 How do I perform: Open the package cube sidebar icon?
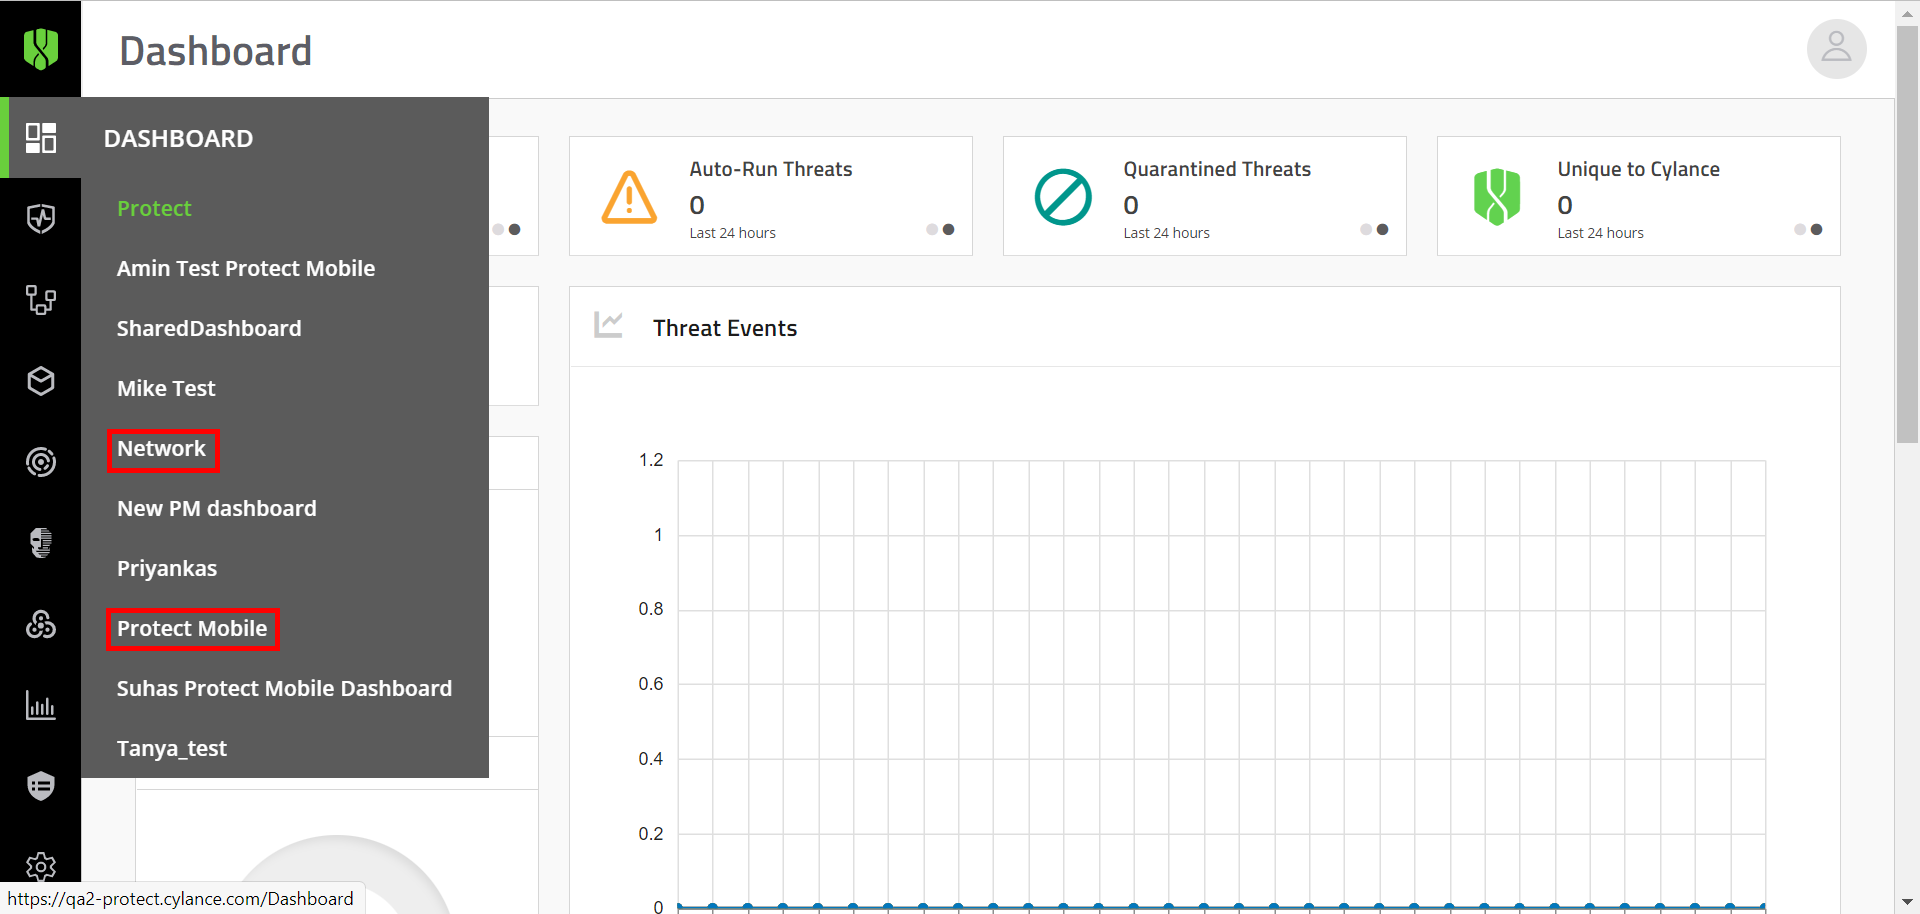click(x=40, y=381)
